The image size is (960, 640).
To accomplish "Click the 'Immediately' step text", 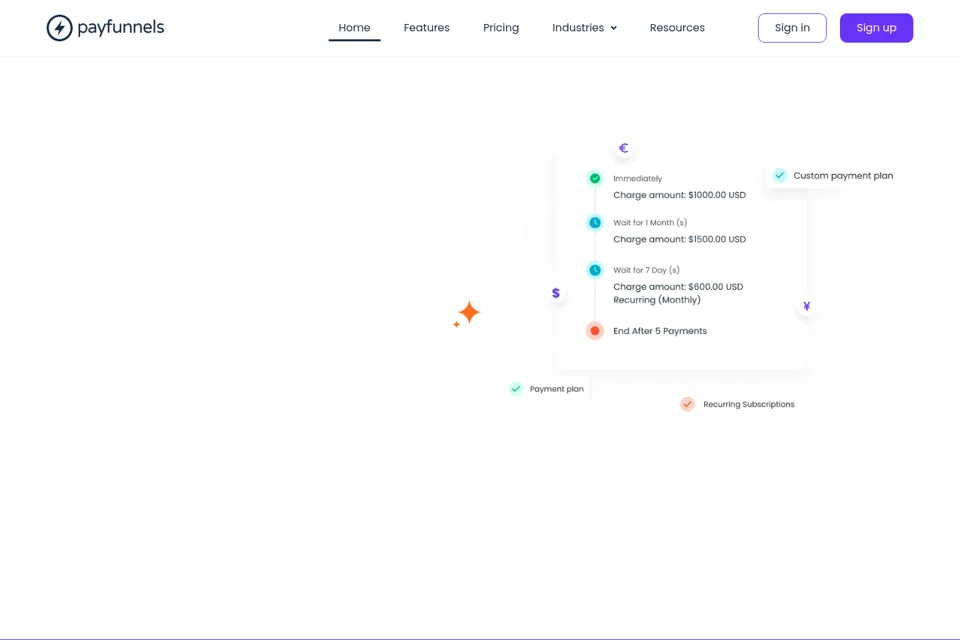I will (x=637, y=179).
